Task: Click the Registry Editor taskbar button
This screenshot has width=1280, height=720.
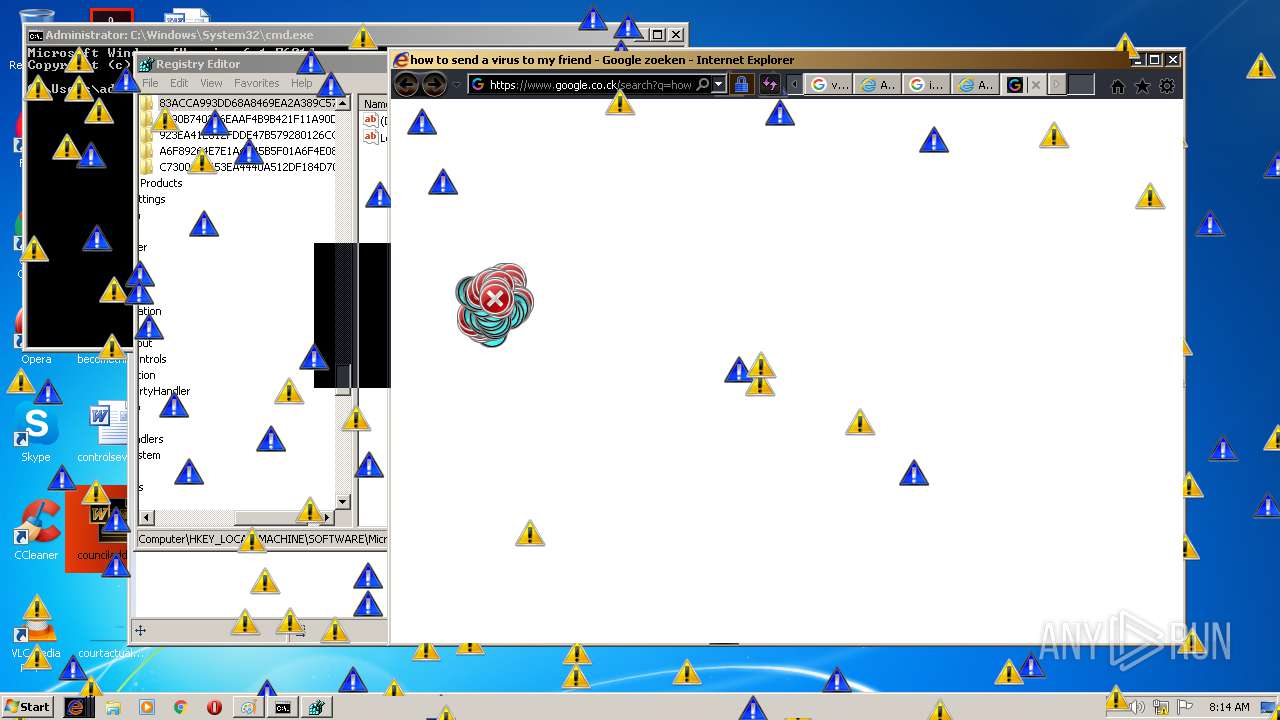Action: (x=317, y=707)
